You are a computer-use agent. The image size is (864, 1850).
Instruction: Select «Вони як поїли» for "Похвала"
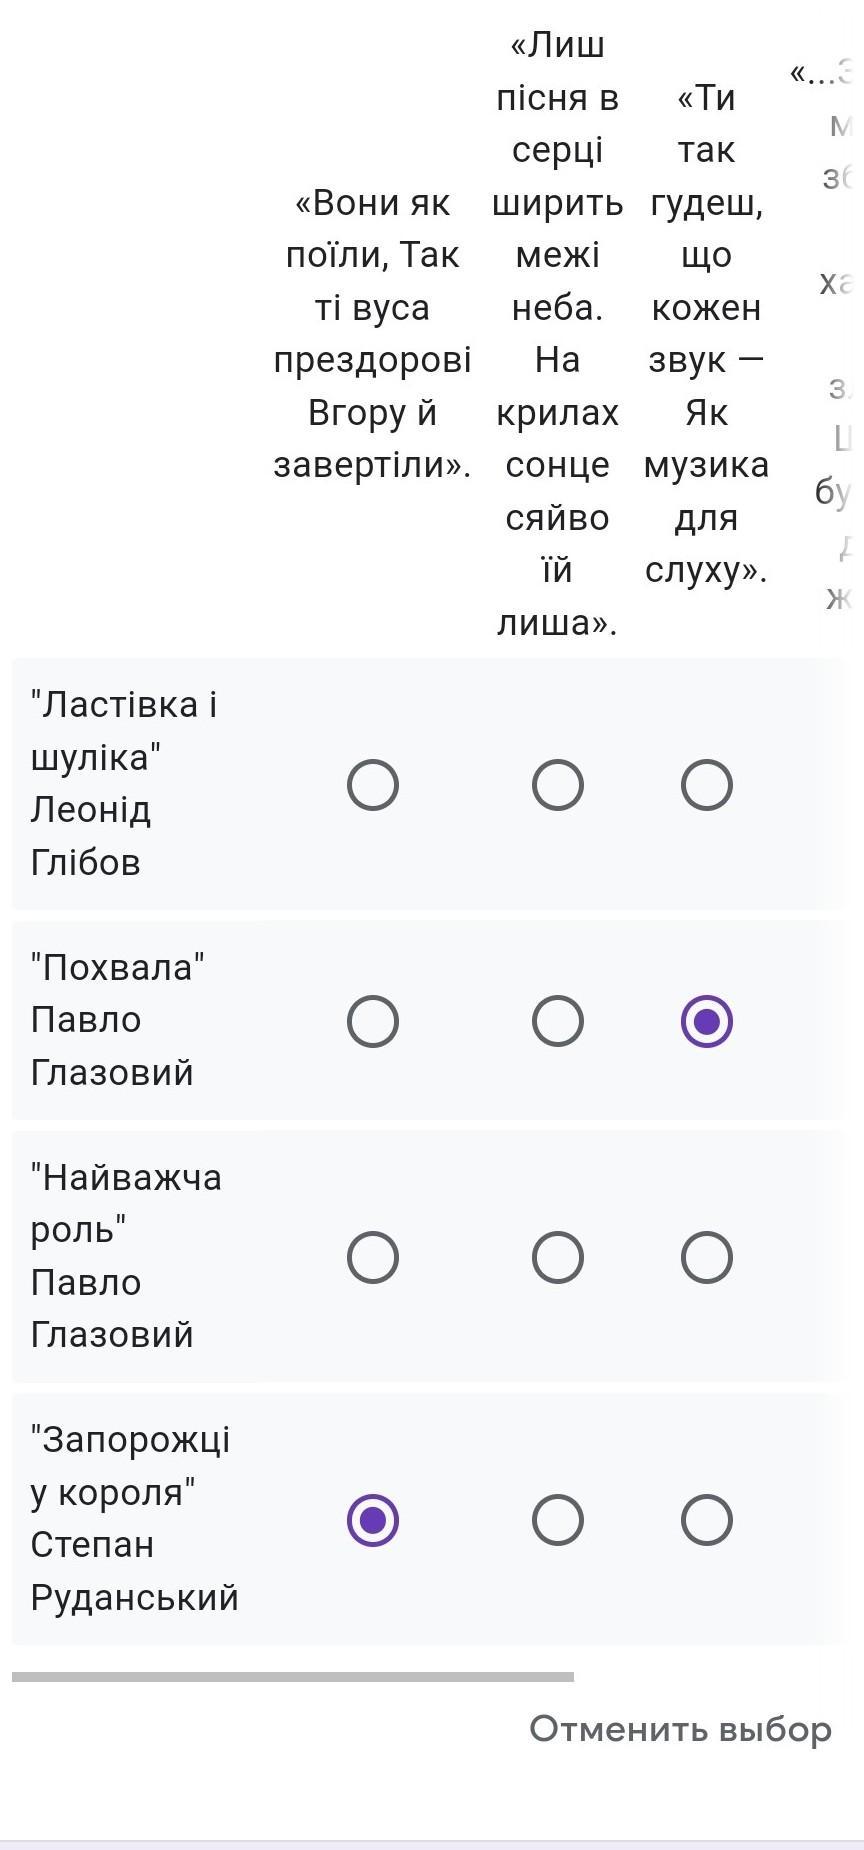pyautogui.click(x=373, y=1021)
